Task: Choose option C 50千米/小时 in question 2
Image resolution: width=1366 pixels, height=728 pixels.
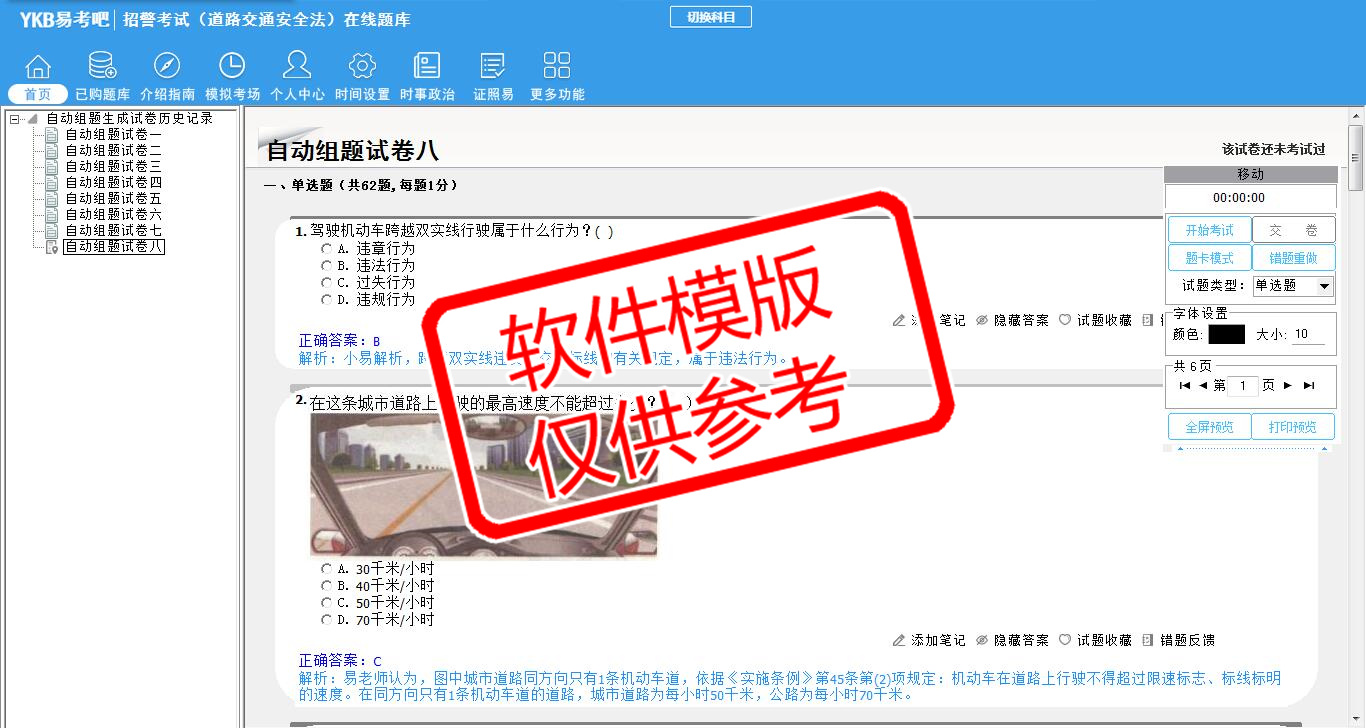Action: [326, 603]
